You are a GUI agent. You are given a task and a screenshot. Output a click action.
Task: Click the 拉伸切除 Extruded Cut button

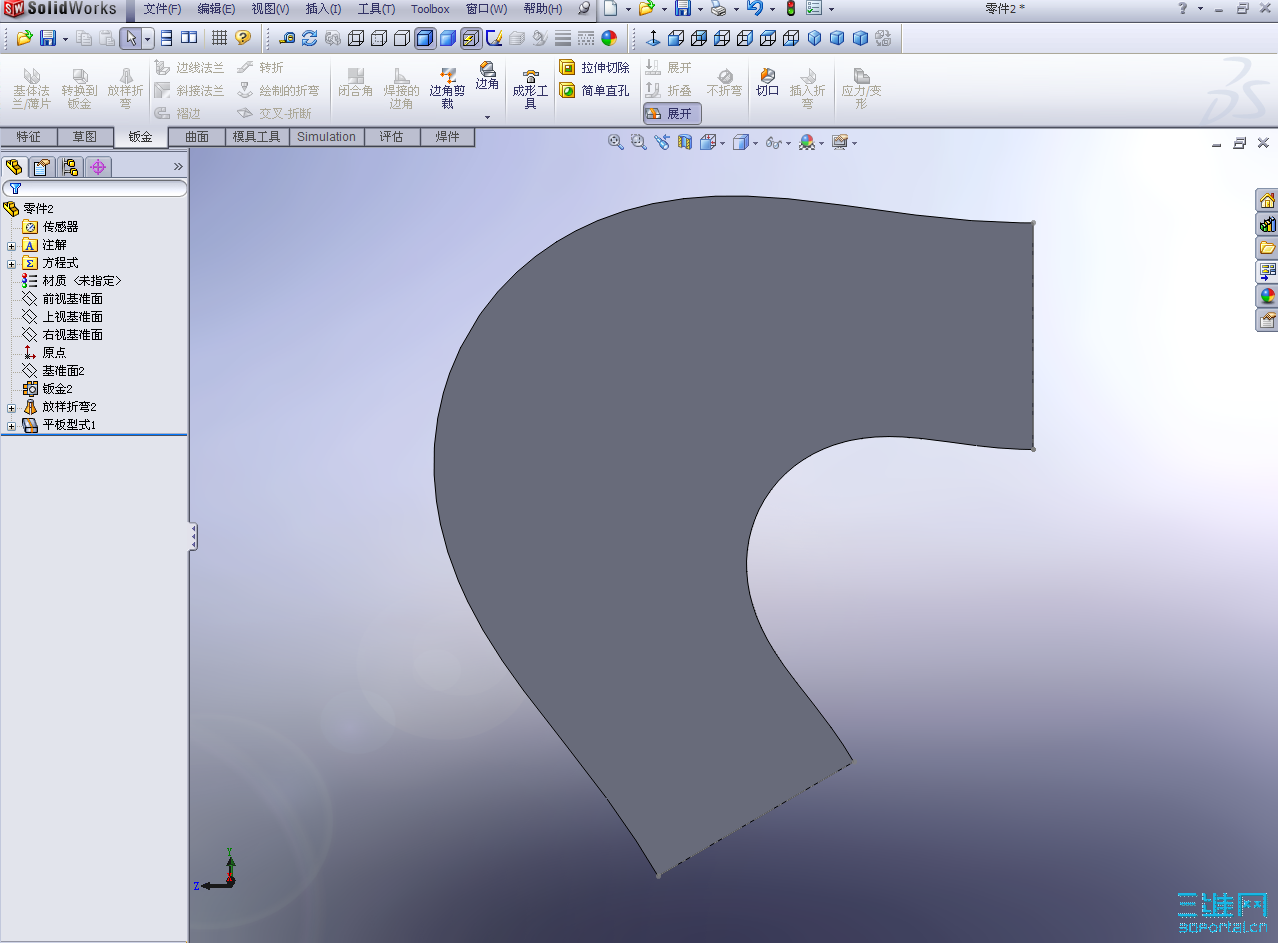(x=595, y=68)
